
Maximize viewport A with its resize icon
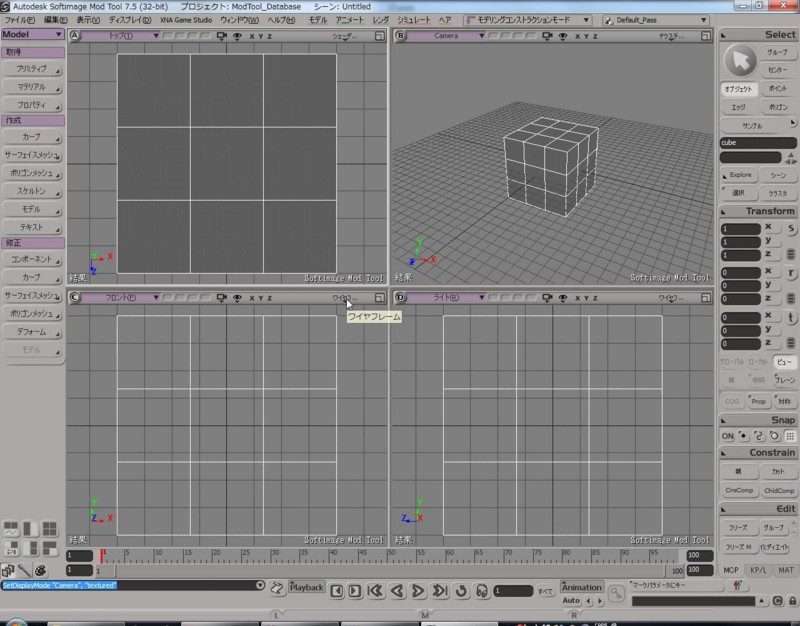379,36
